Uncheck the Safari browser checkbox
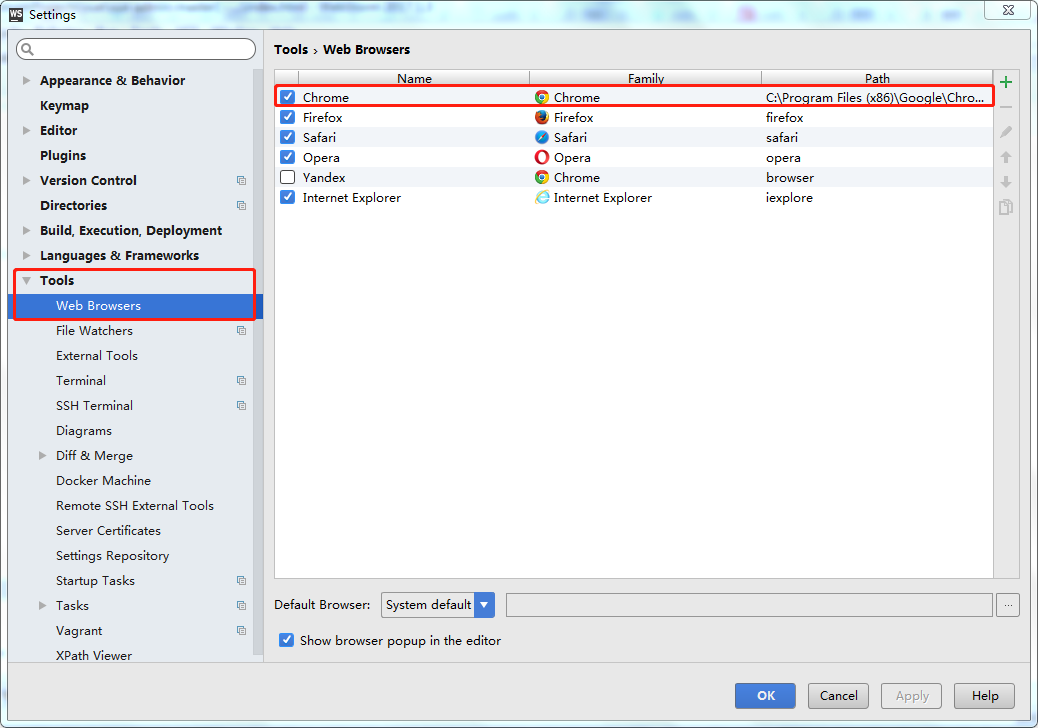Image resolution: width=1038 pixels, height=728 pixels. pyautogui.click(x=287, y=137)
